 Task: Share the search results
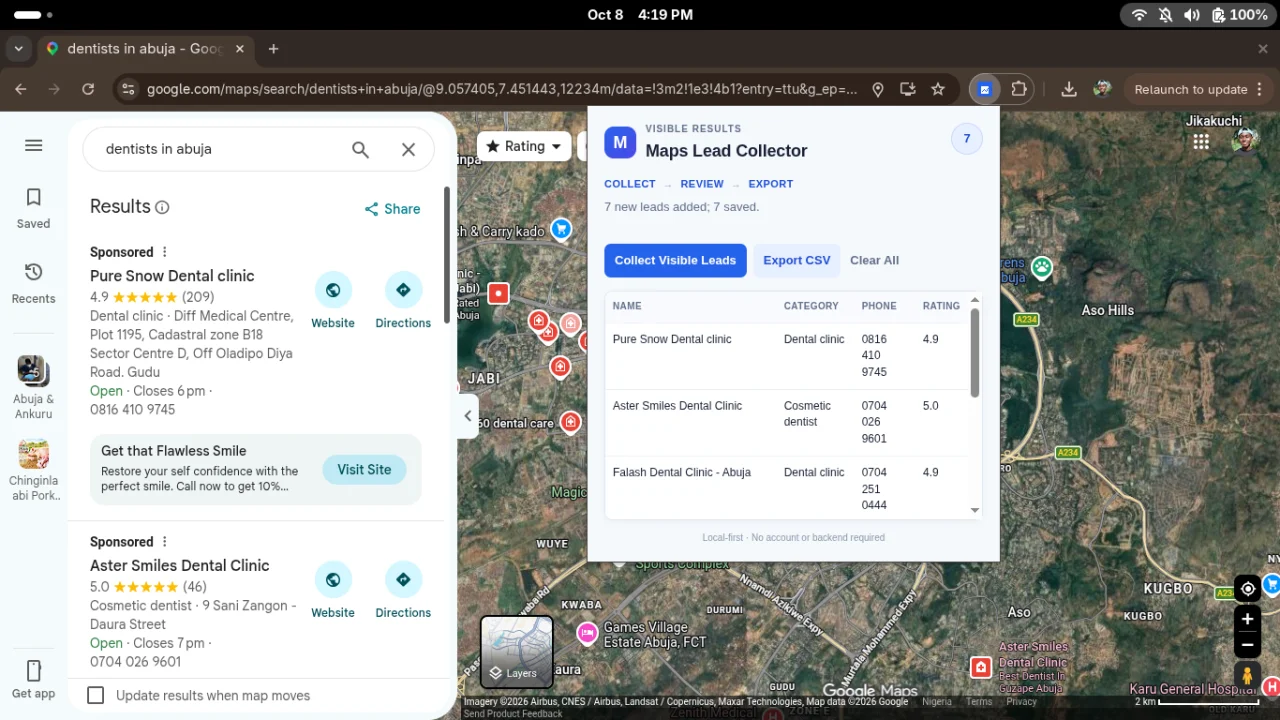tap(392, 209)
